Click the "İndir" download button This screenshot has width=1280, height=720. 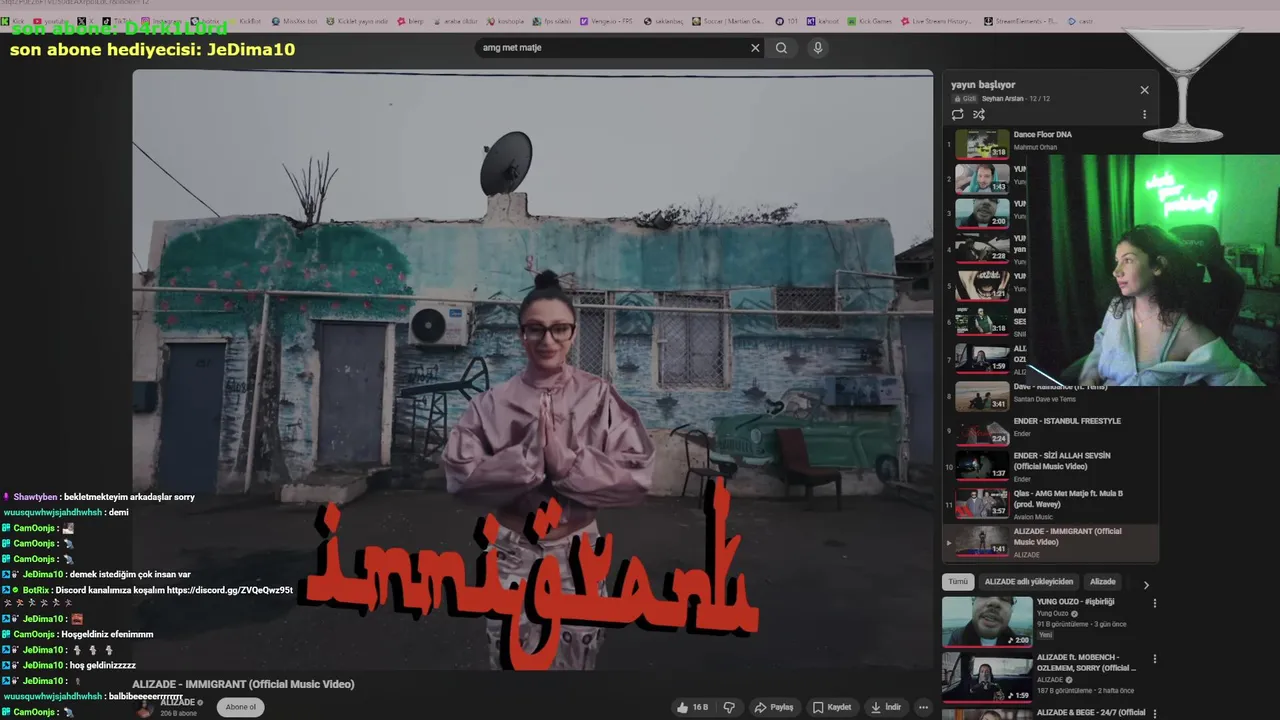(886, 707)
